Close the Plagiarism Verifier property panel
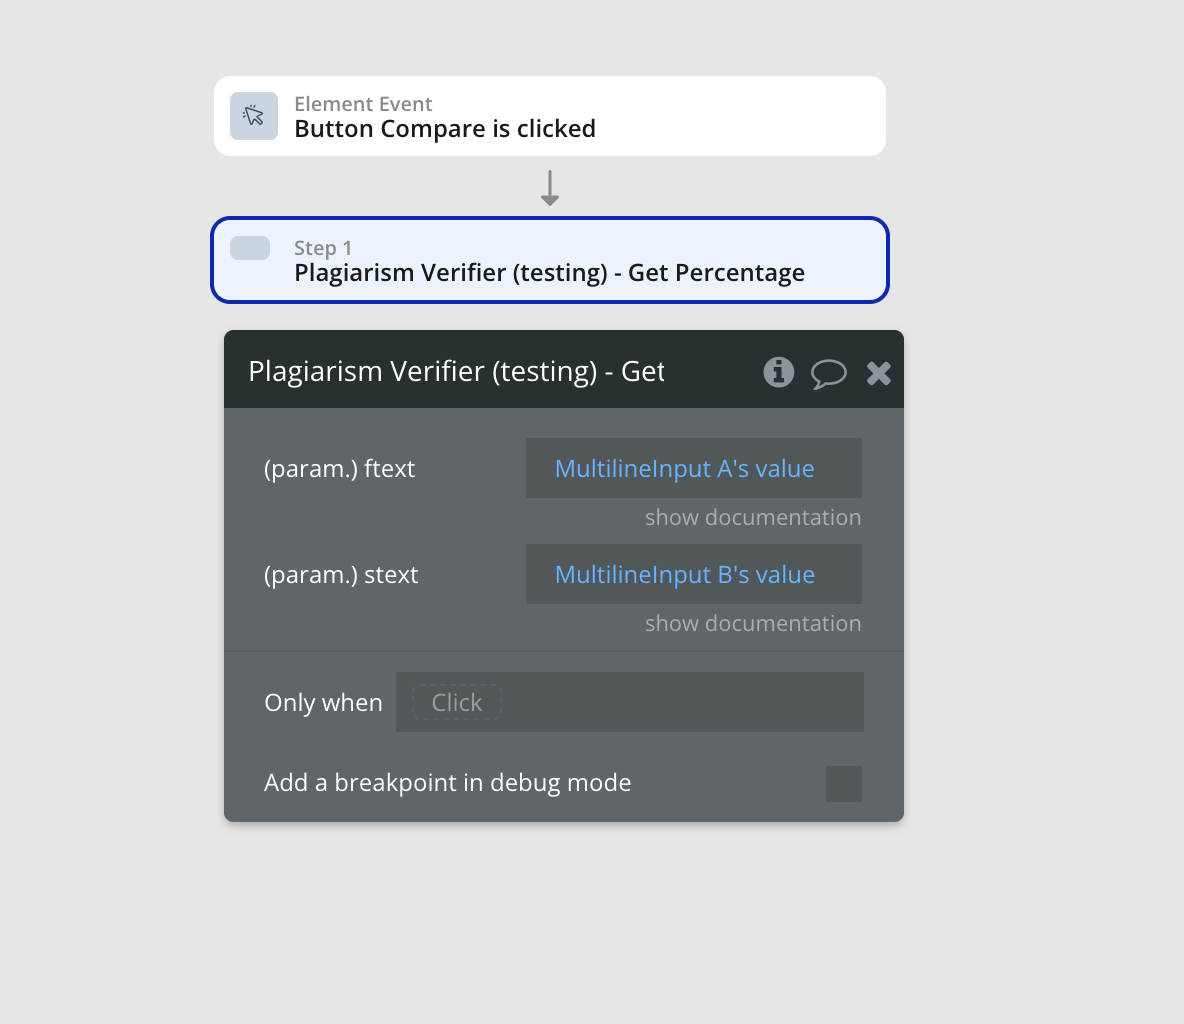 [x=878, y=373]
